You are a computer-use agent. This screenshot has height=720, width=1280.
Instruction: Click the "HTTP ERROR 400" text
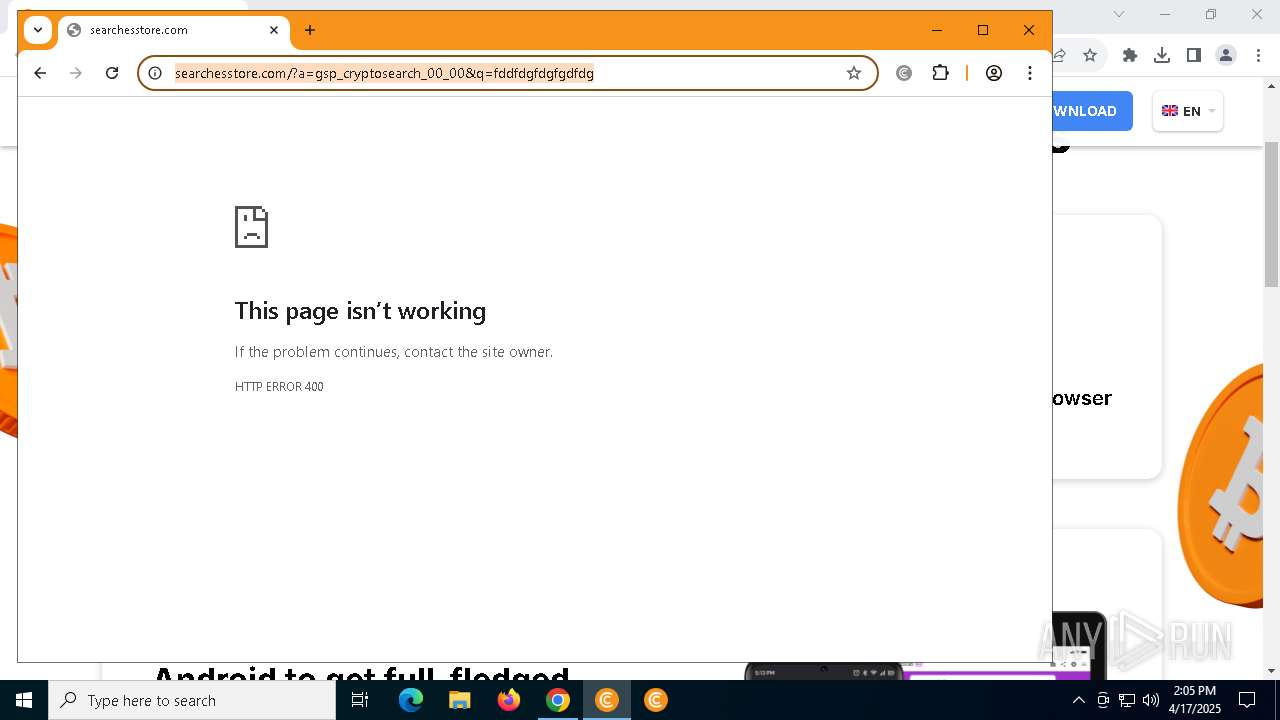pos(279,387)
